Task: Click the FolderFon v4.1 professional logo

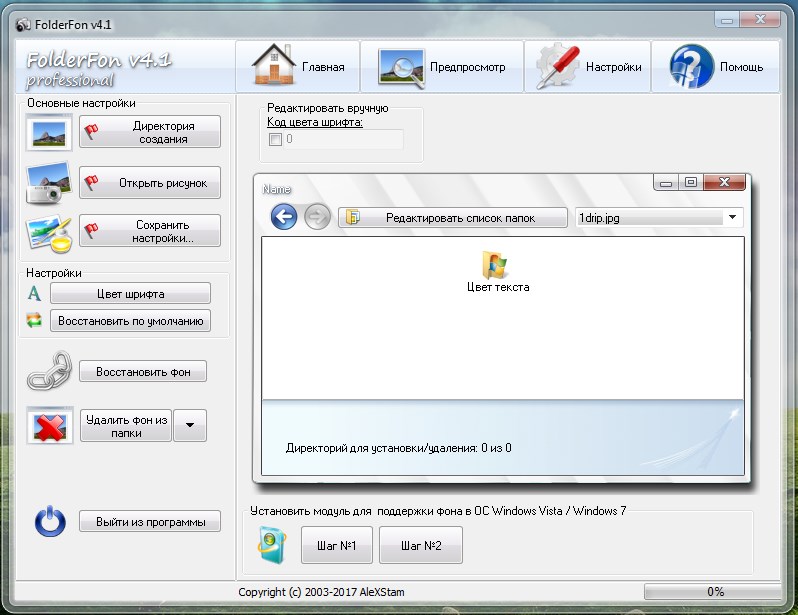Action: click(99, 69)
